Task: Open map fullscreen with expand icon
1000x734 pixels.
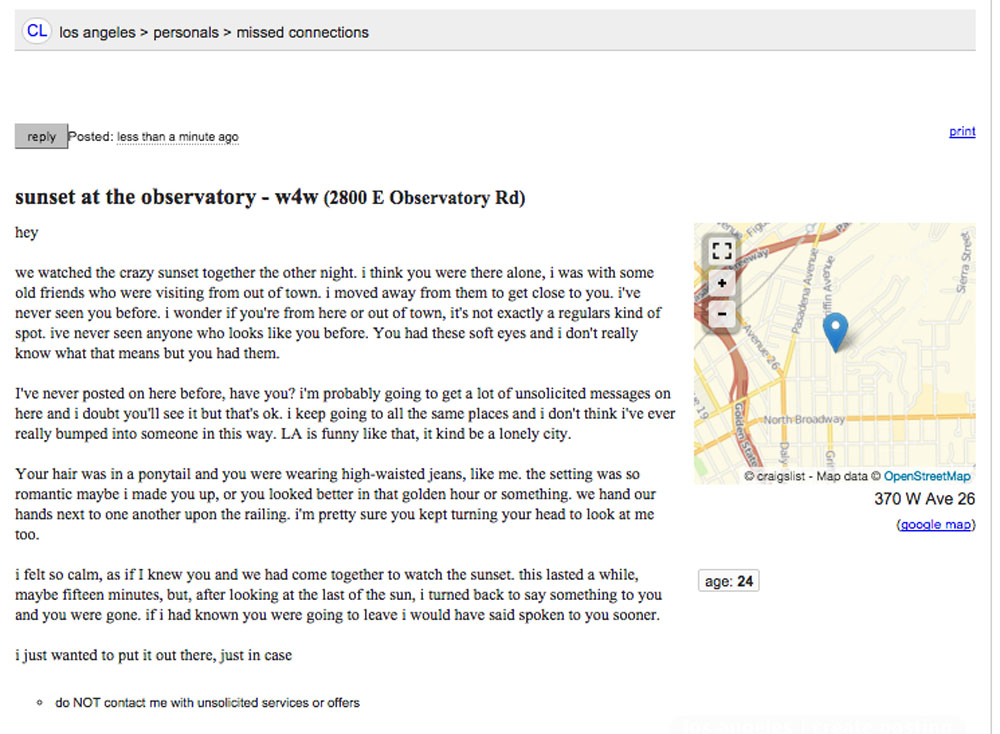Action: [x=721, y=251]
